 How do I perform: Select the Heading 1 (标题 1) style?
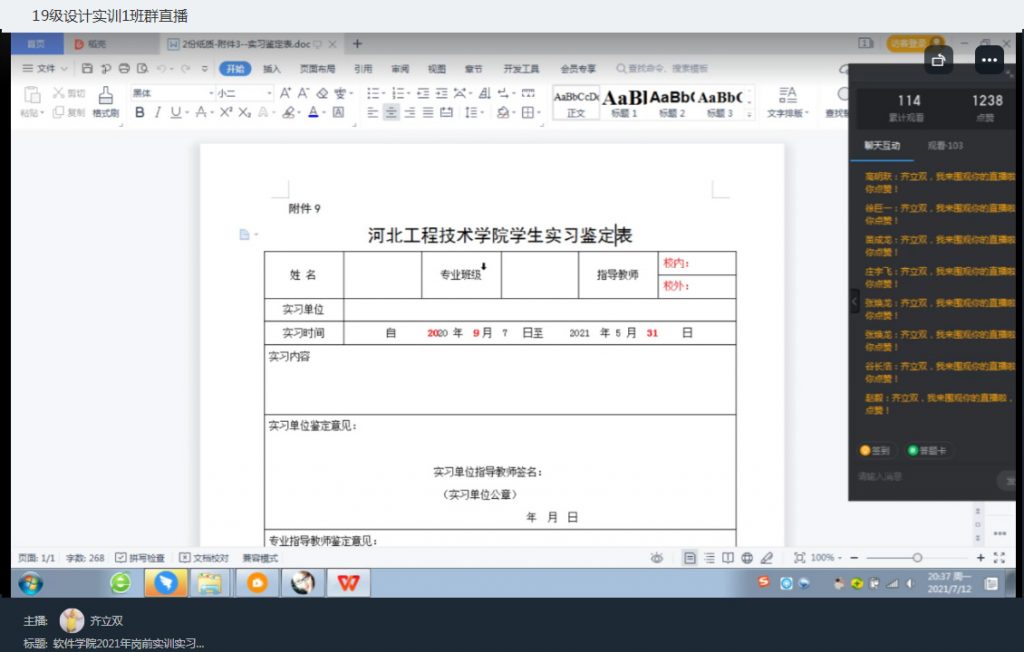624,103
